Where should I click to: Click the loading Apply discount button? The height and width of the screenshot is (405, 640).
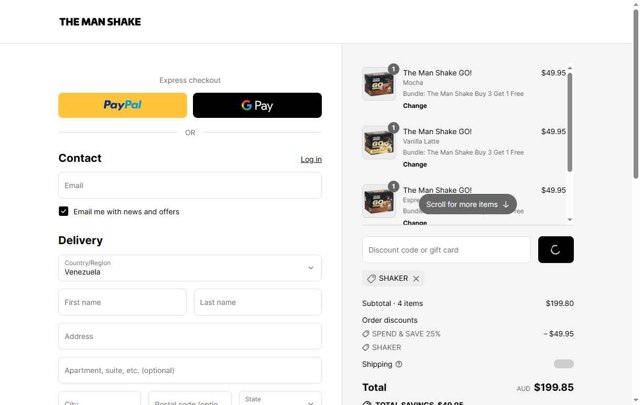click(x=556, y=249)
